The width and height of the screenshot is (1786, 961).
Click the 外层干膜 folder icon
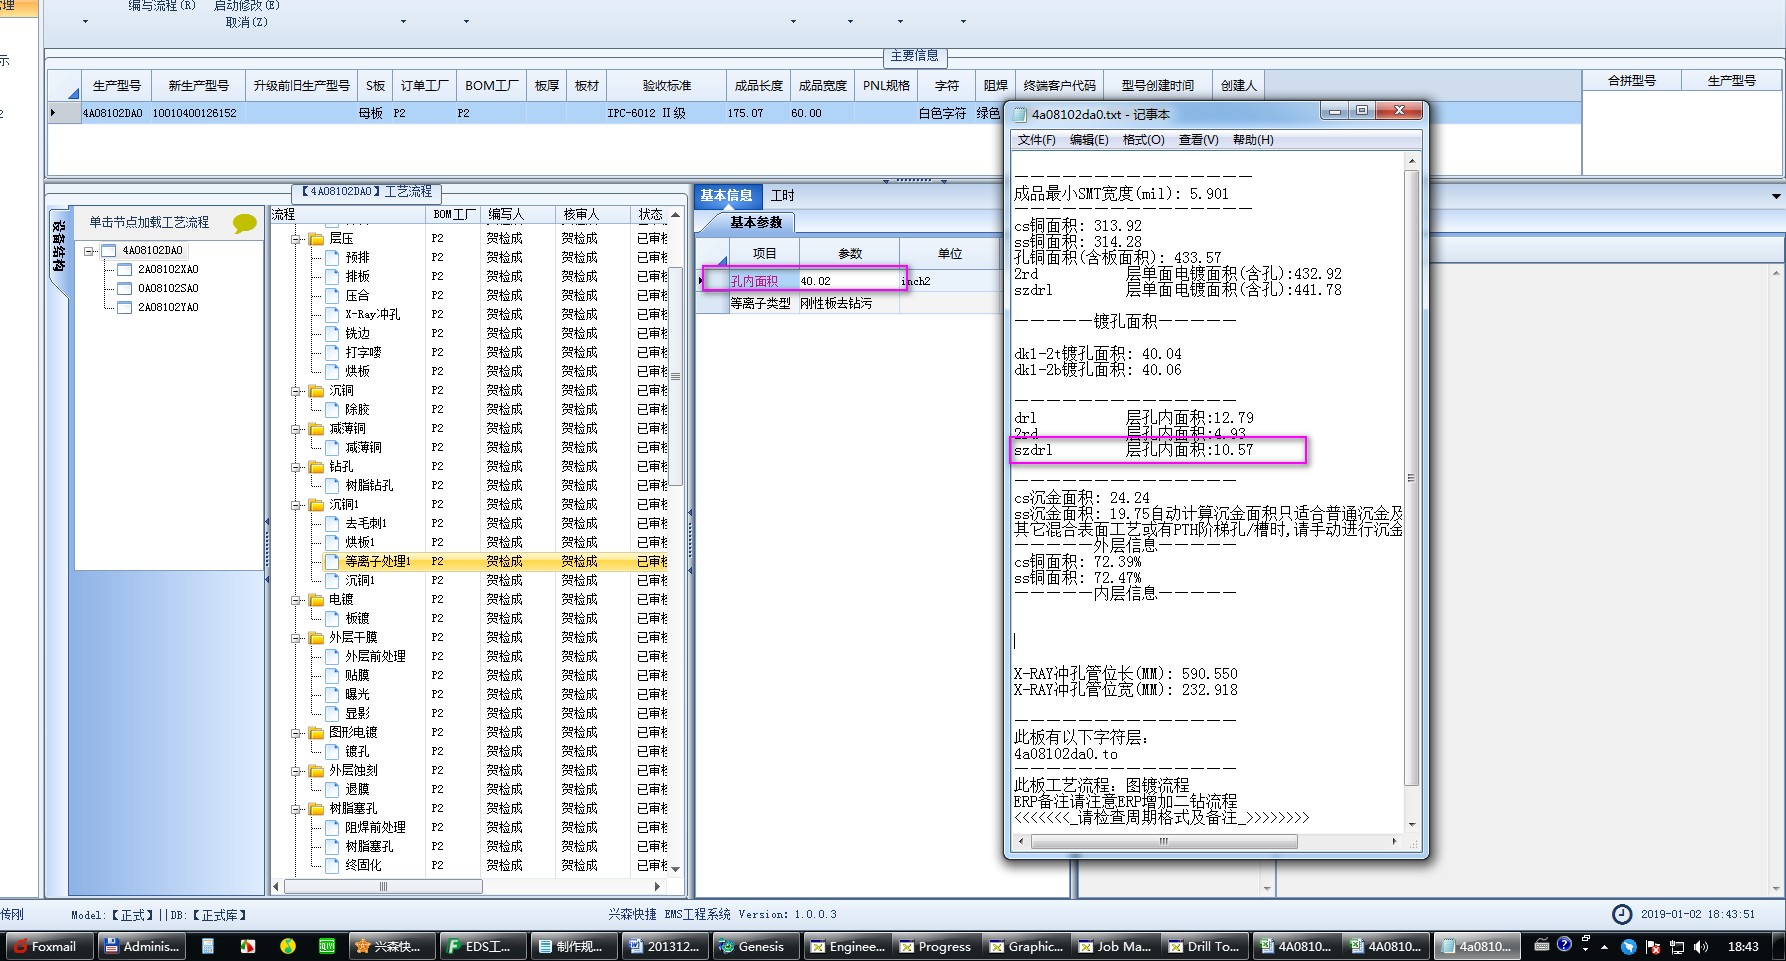317,638
